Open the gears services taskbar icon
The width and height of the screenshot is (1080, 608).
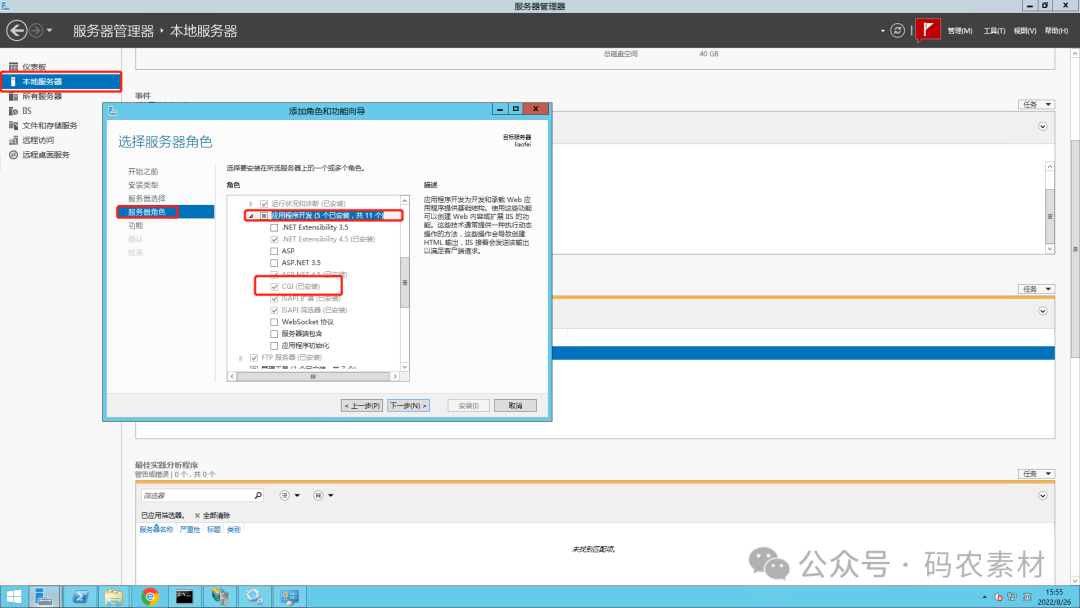tap(254, 596)
